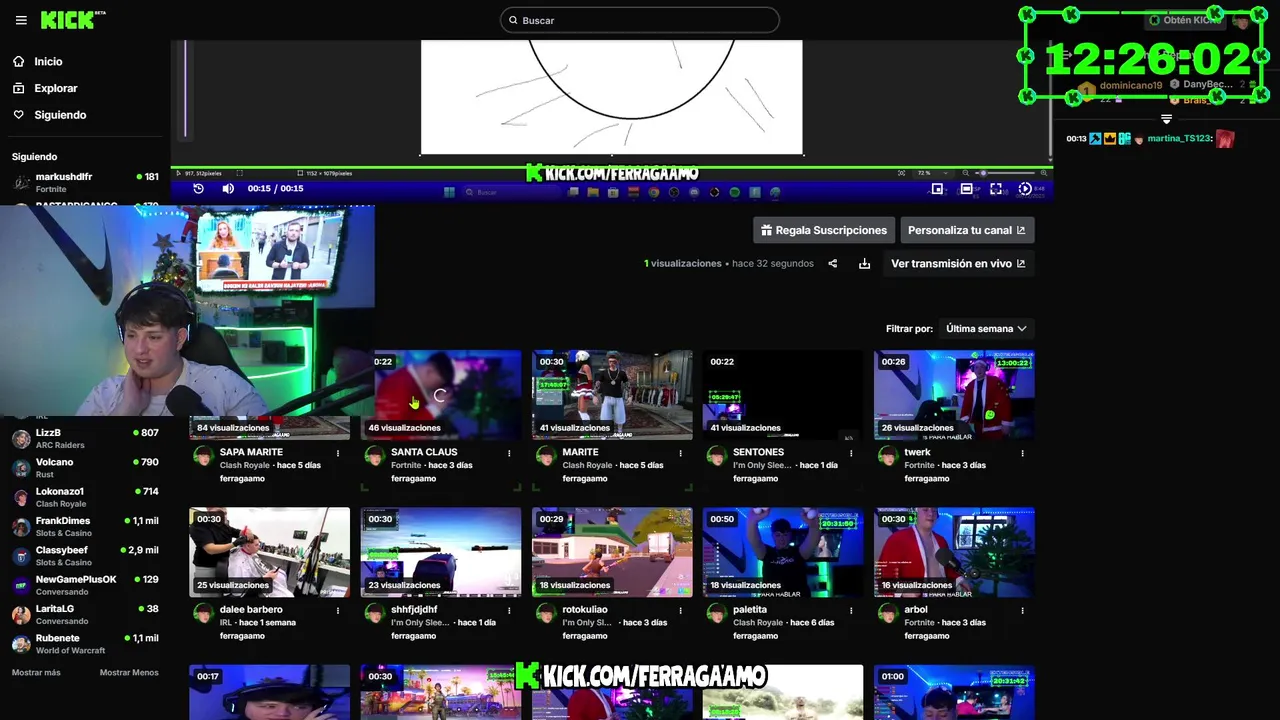This screenshot has height=720, width=1280.
Task: Open Volcano channel in sidebar
Action: [x=85, y=468]
